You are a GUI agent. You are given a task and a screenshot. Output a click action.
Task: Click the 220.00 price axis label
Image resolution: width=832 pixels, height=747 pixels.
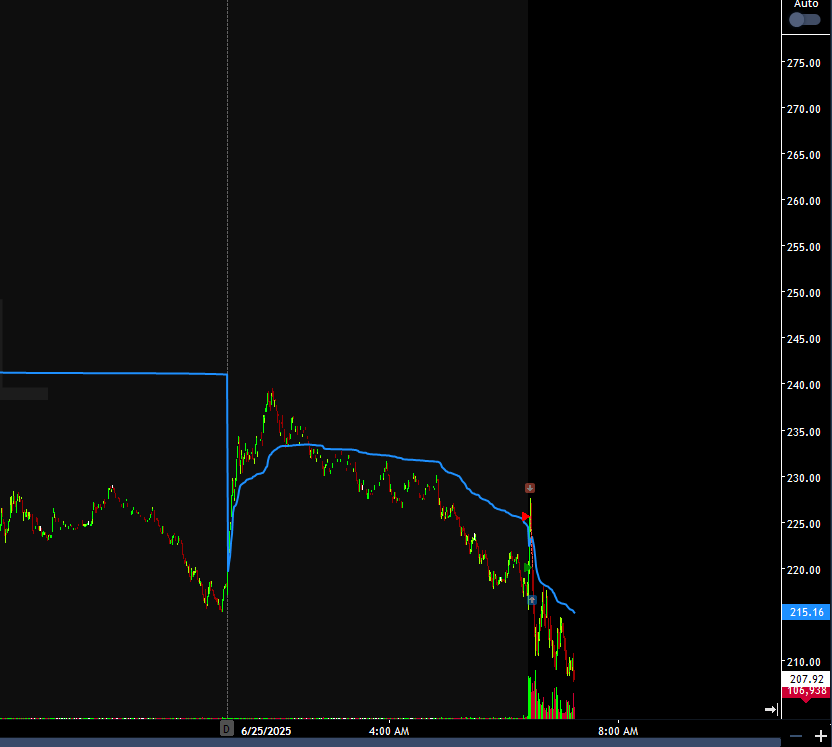(x=803, y=570)
